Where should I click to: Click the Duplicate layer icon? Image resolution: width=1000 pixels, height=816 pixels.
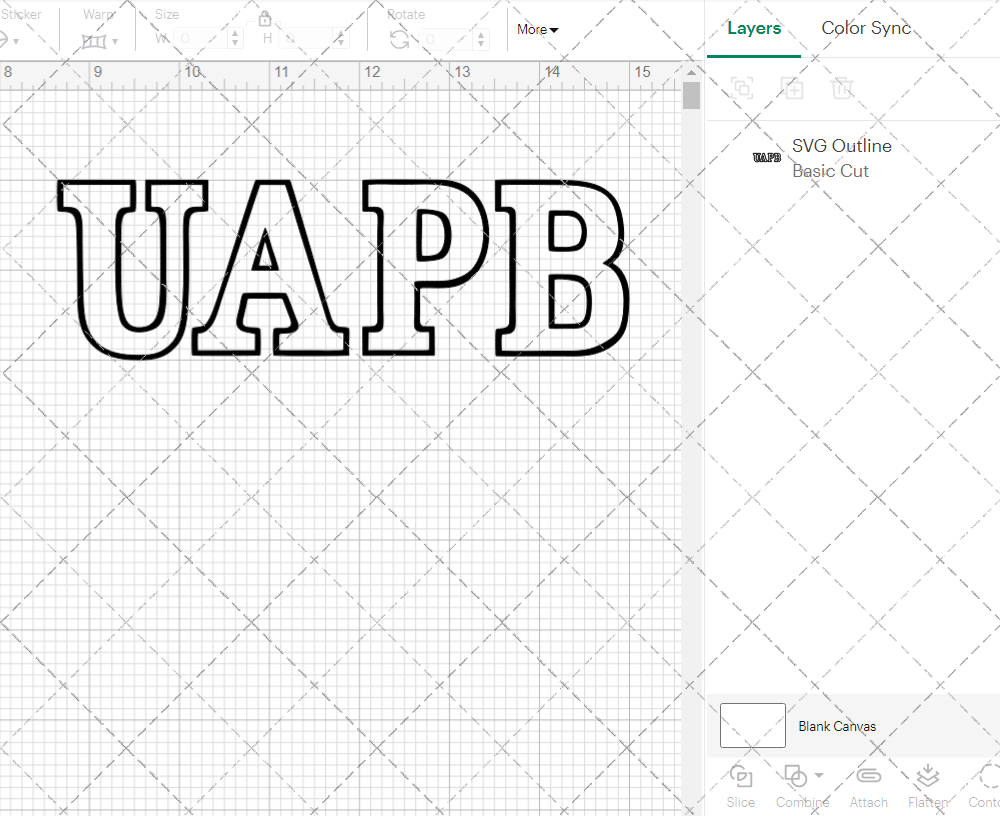coord(792,88)
